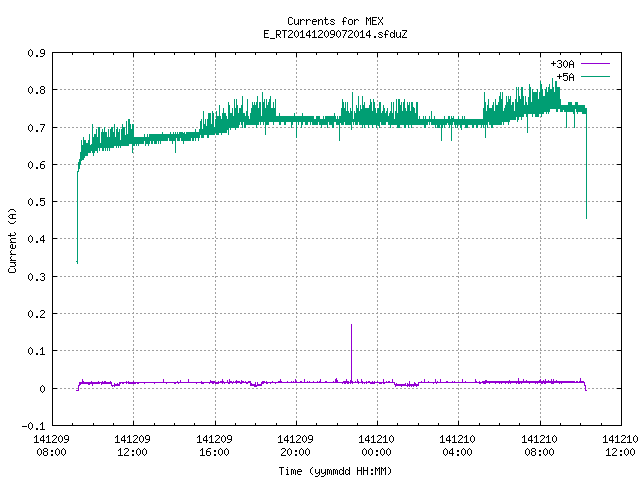The image size is (640, 480).
Task: Click the y-axis tick value 0.9
Action: [x=36, y=53]
